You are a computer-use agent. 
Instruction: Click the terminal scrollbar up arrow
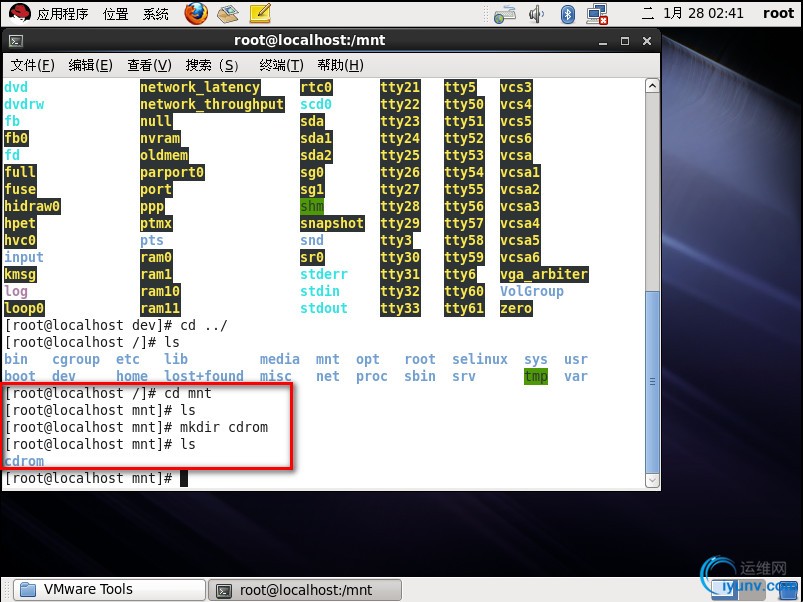[x=652, y=85]
